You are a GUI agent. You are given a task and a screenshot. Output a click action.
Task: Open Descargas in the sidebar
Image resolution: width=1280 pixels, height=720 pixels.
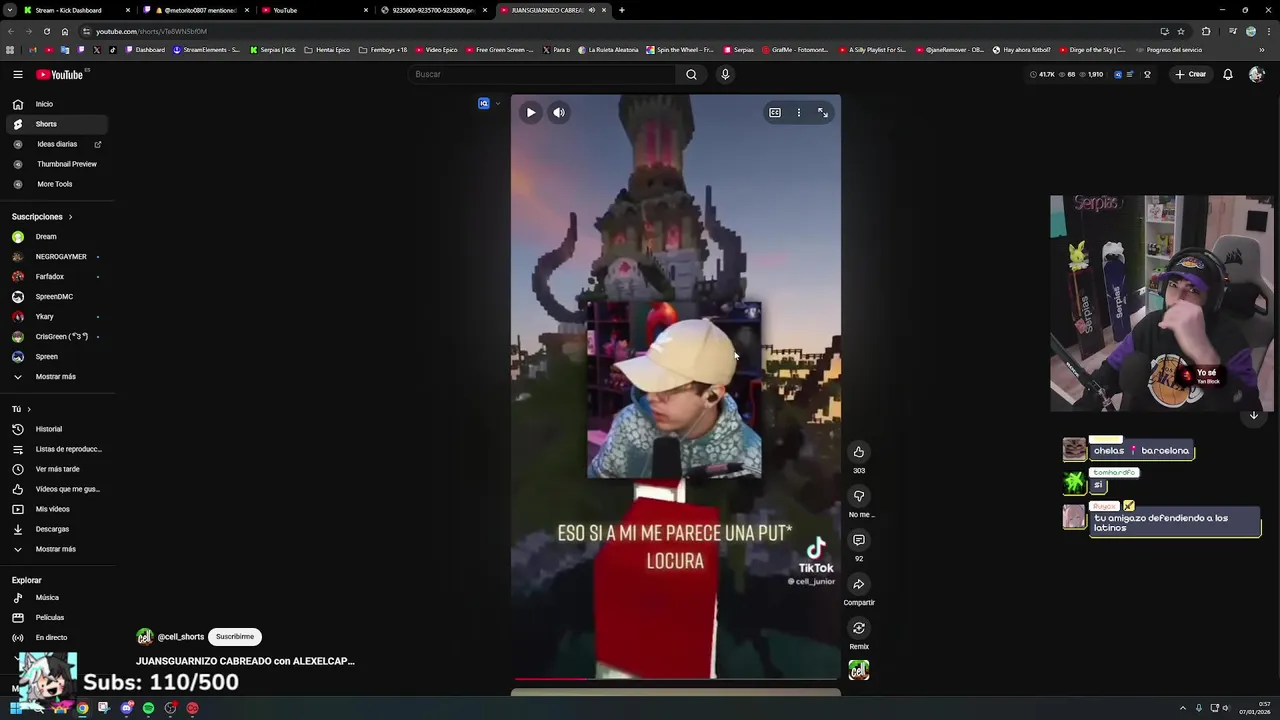[56, 529]
